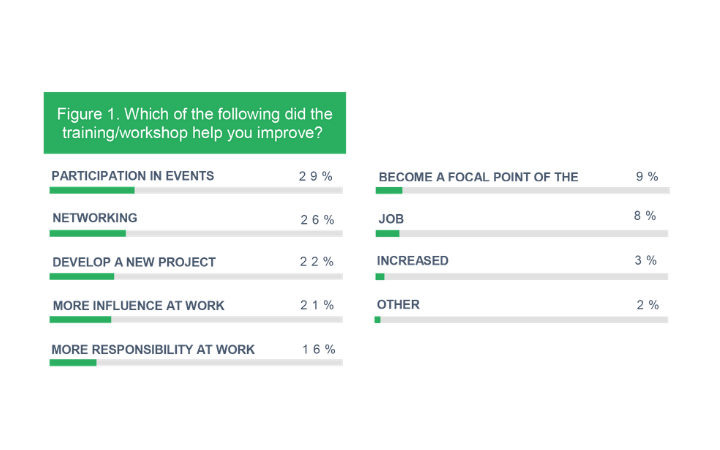Click the 21 % value

click(317, 305)
